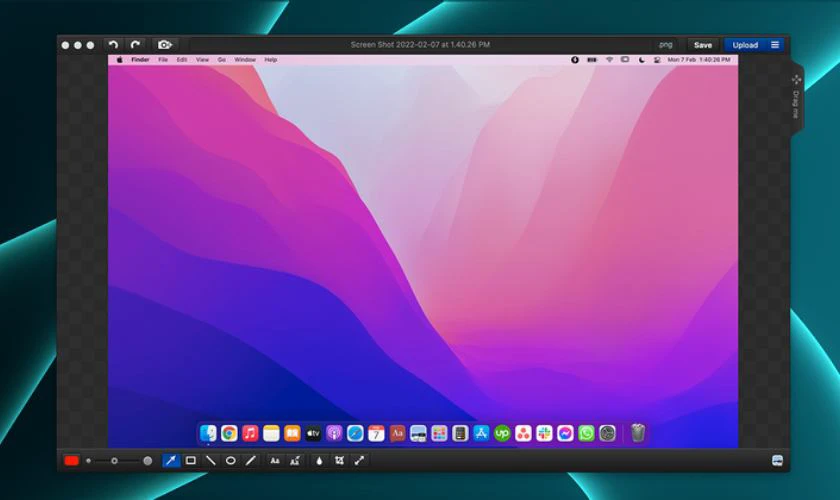
Task: Click the battery status icon
Action: [x=592, y=60]
